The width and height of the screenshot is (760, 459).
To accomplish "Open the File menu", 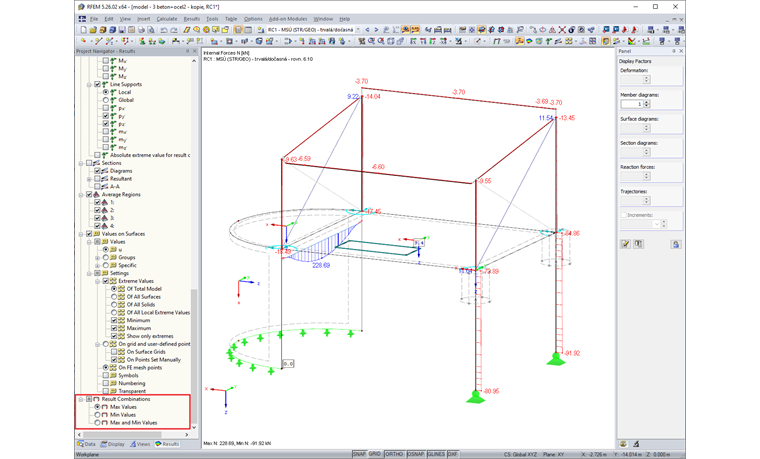I will pos(94,19).
